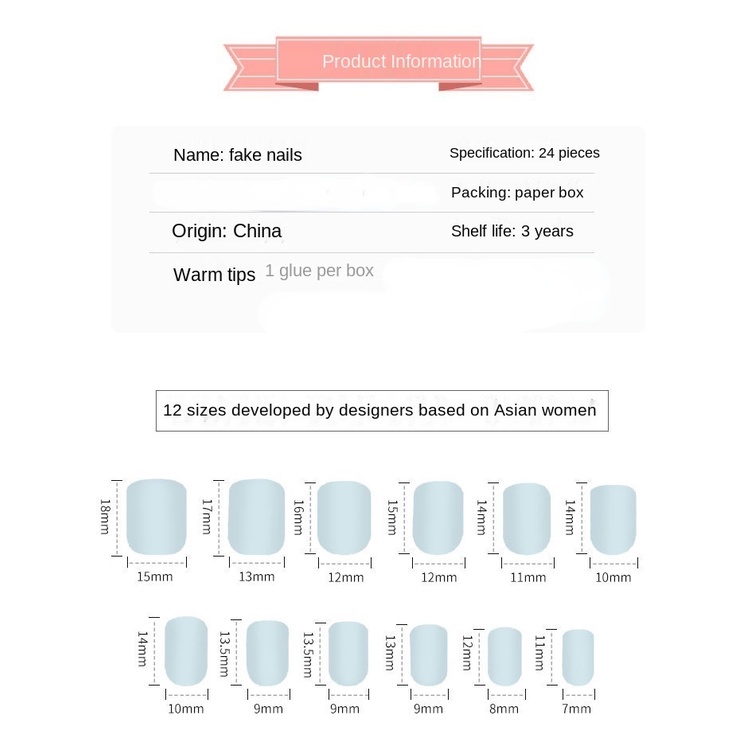Click the "12 sizes developed by designers" box

pos(380,410)
